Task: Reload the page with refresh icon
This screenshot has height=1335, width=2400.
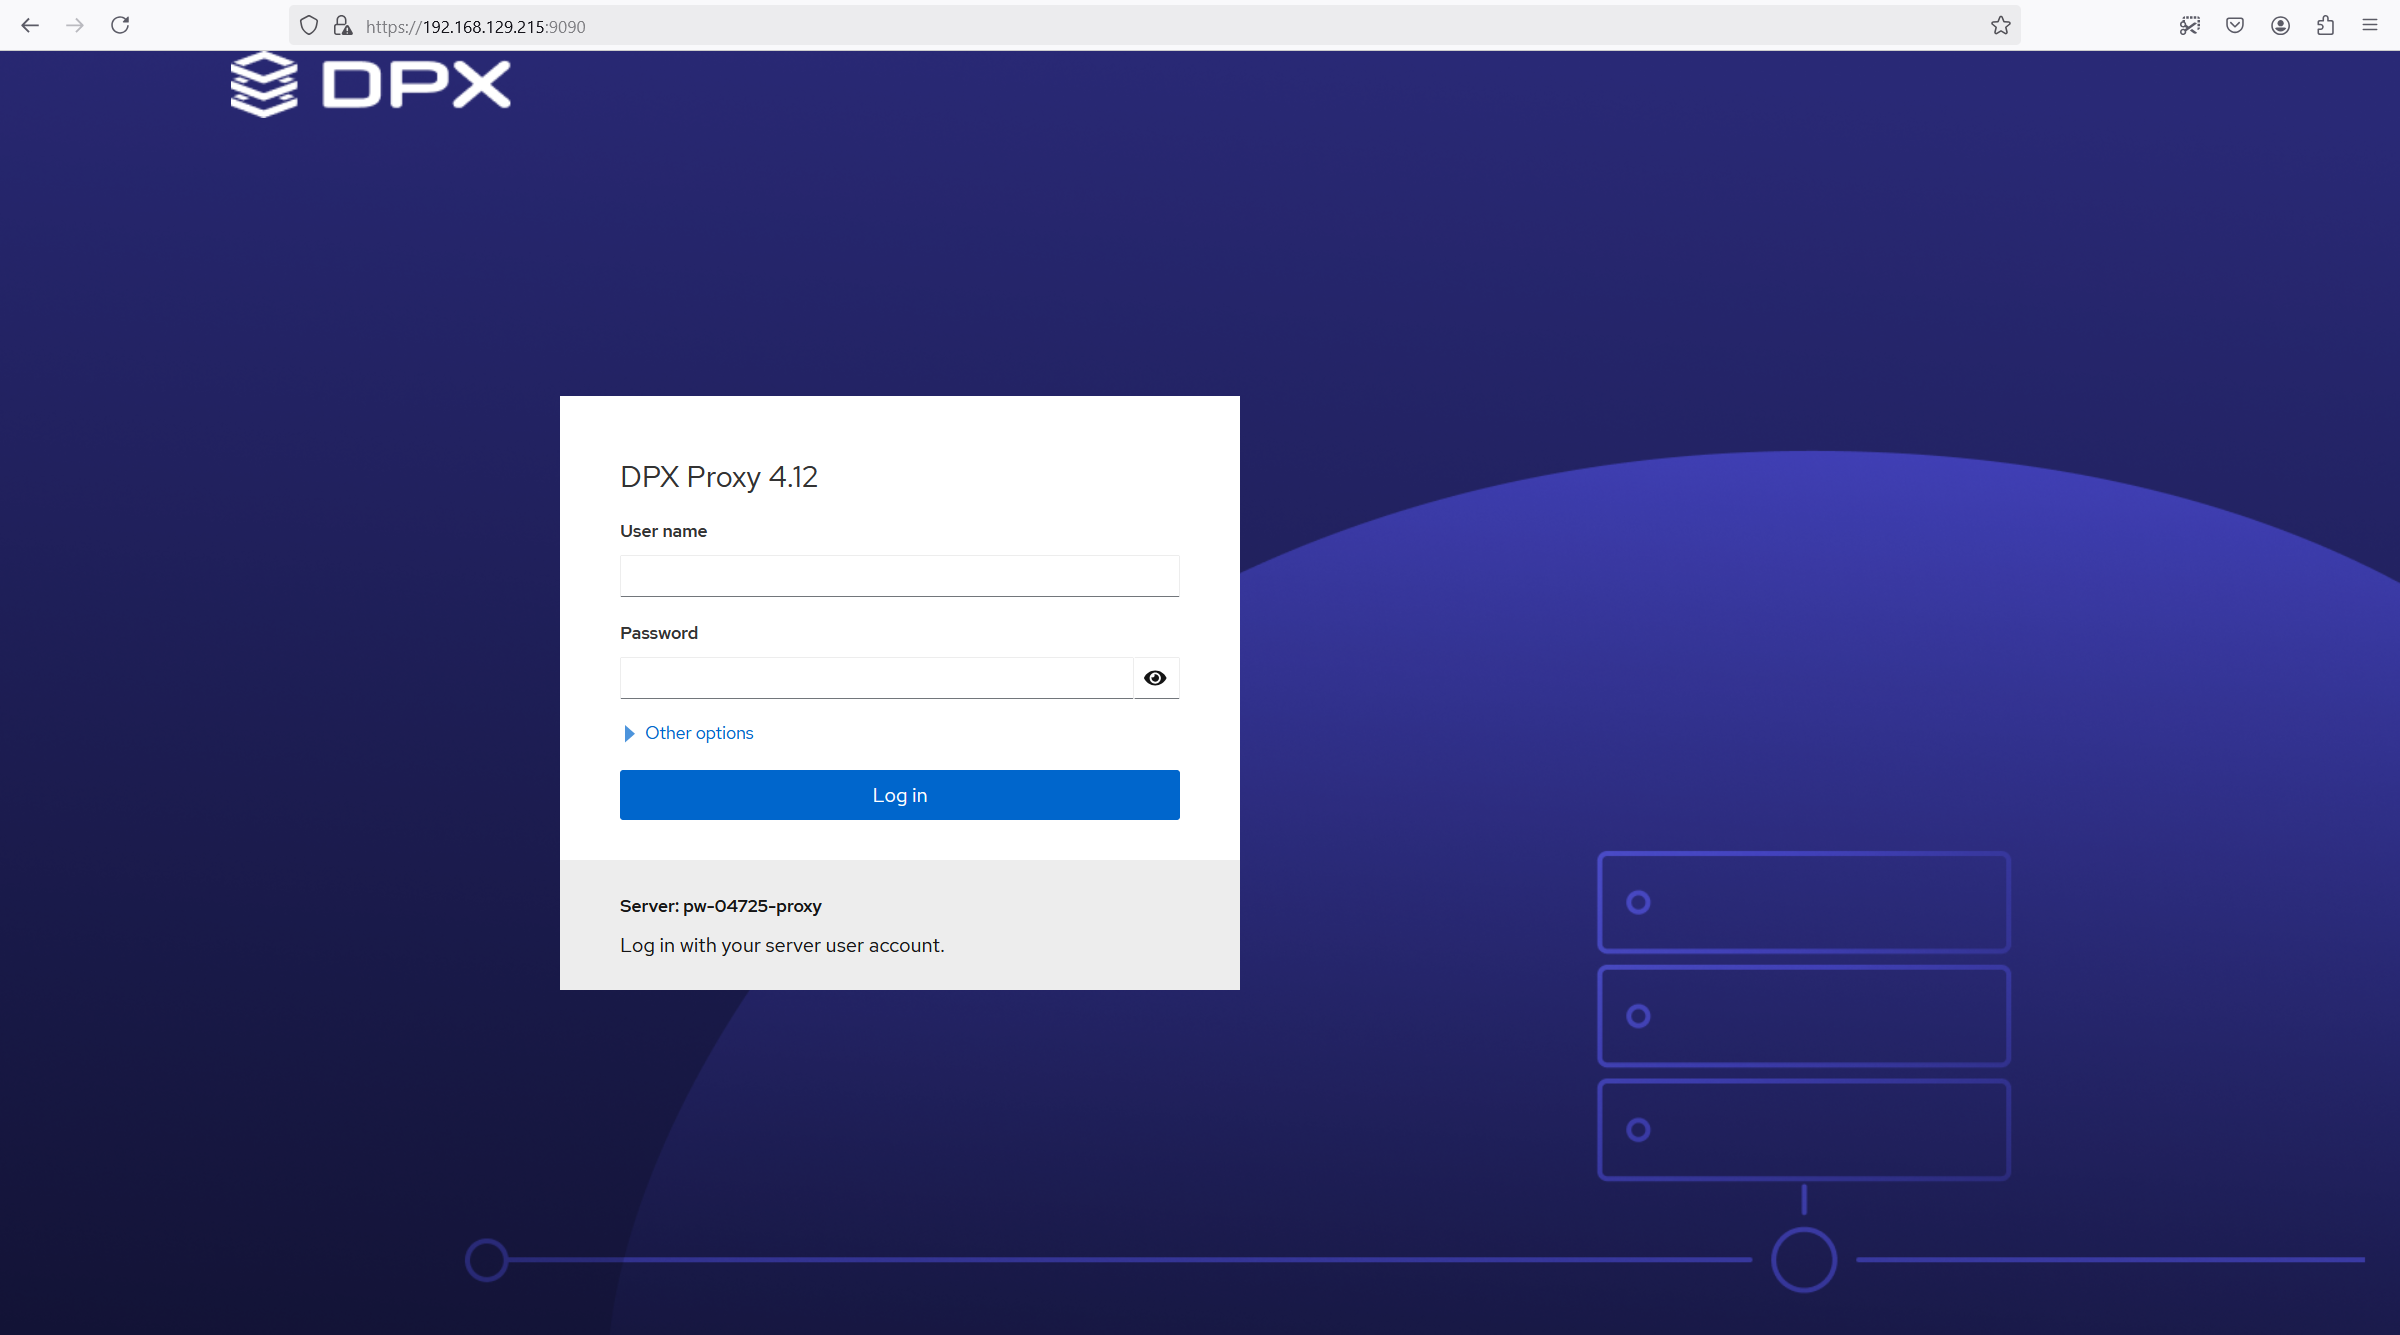Action: pos(120,25)
